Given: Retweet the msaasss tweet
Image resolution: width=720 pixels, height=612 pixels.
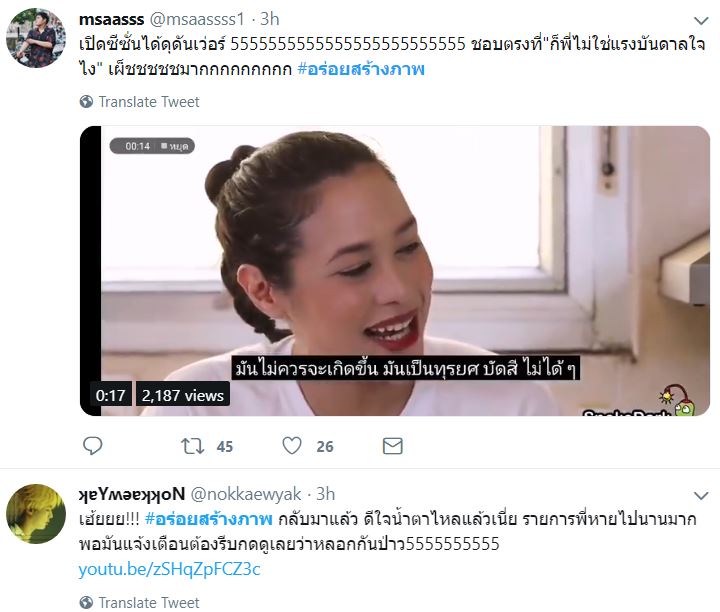Looking at the screenshot, I should point(192,446).
